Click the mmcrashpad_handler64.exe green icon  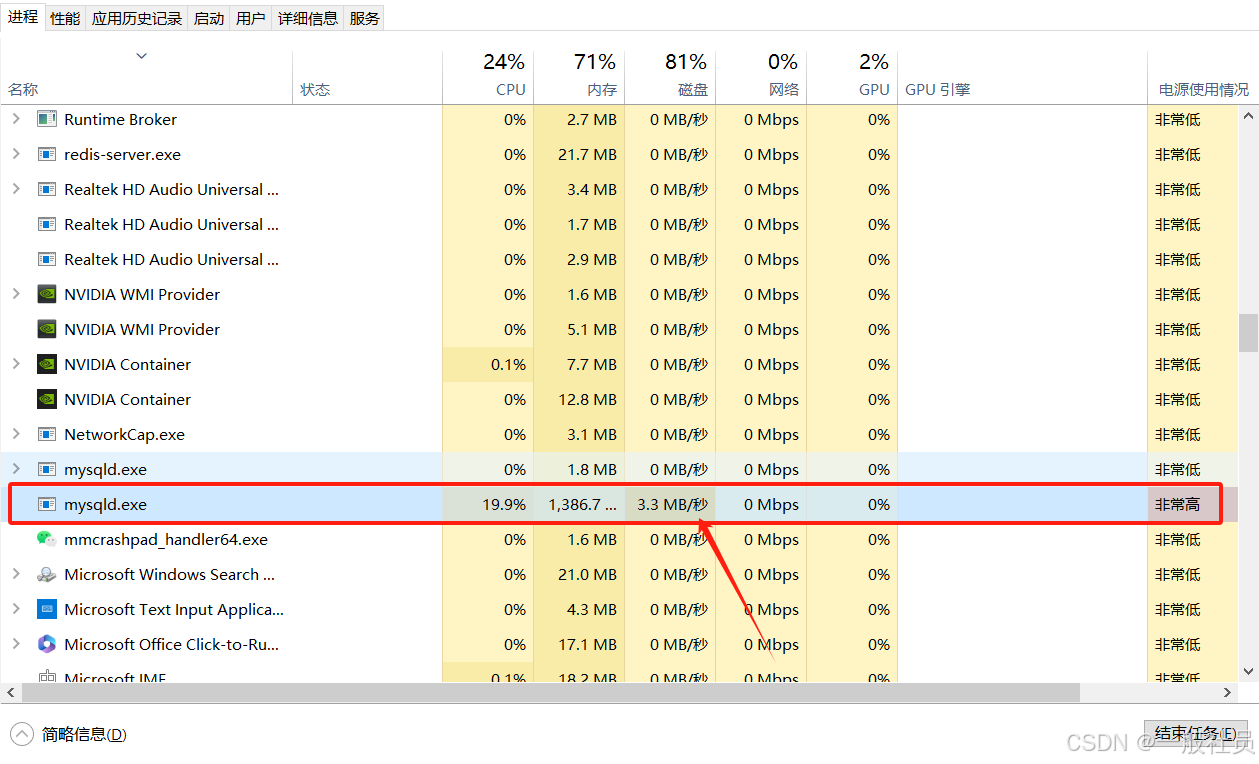[47, 539]
